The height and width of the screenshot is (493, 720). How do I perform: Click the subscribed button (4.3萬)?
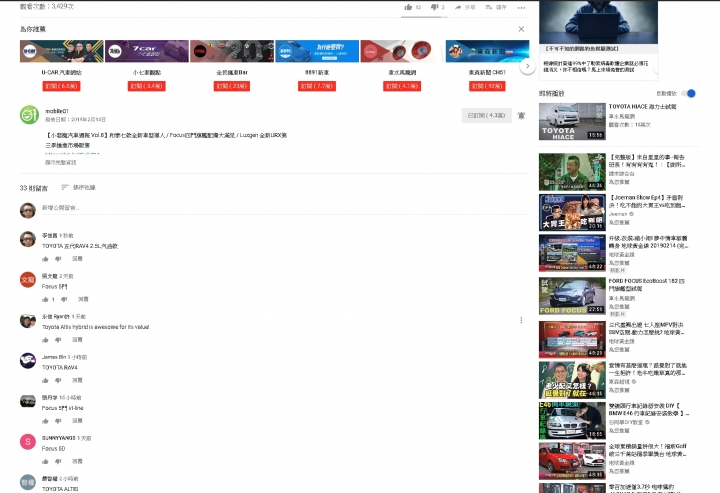[486, 116]
